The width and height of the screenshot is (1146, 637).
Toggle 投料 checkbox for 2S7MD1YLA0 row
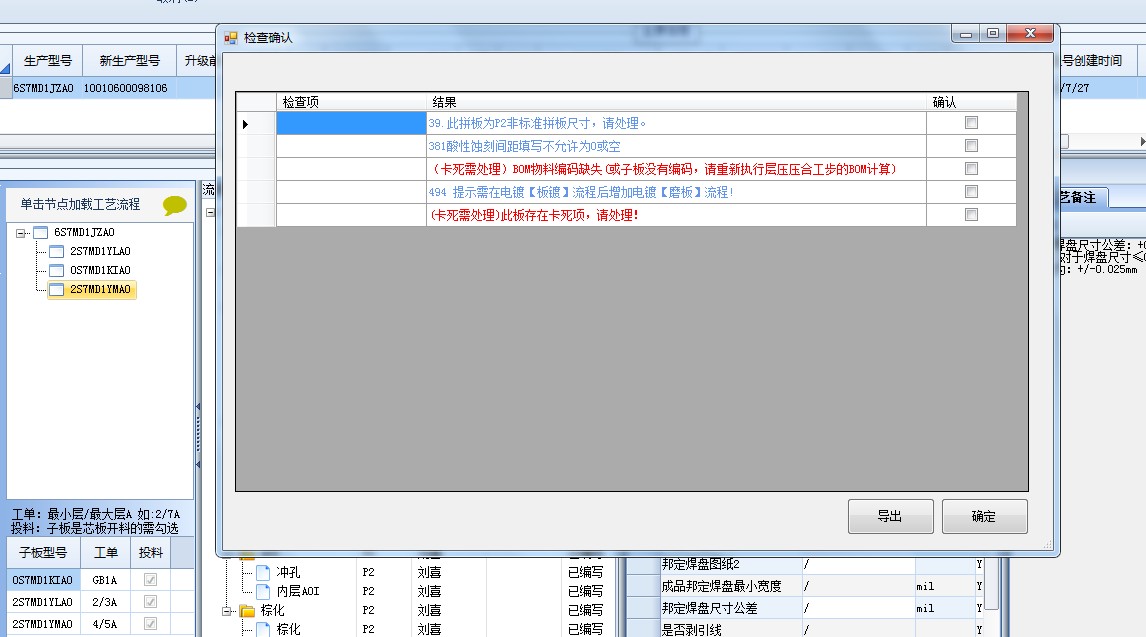[x=151, y=601]
